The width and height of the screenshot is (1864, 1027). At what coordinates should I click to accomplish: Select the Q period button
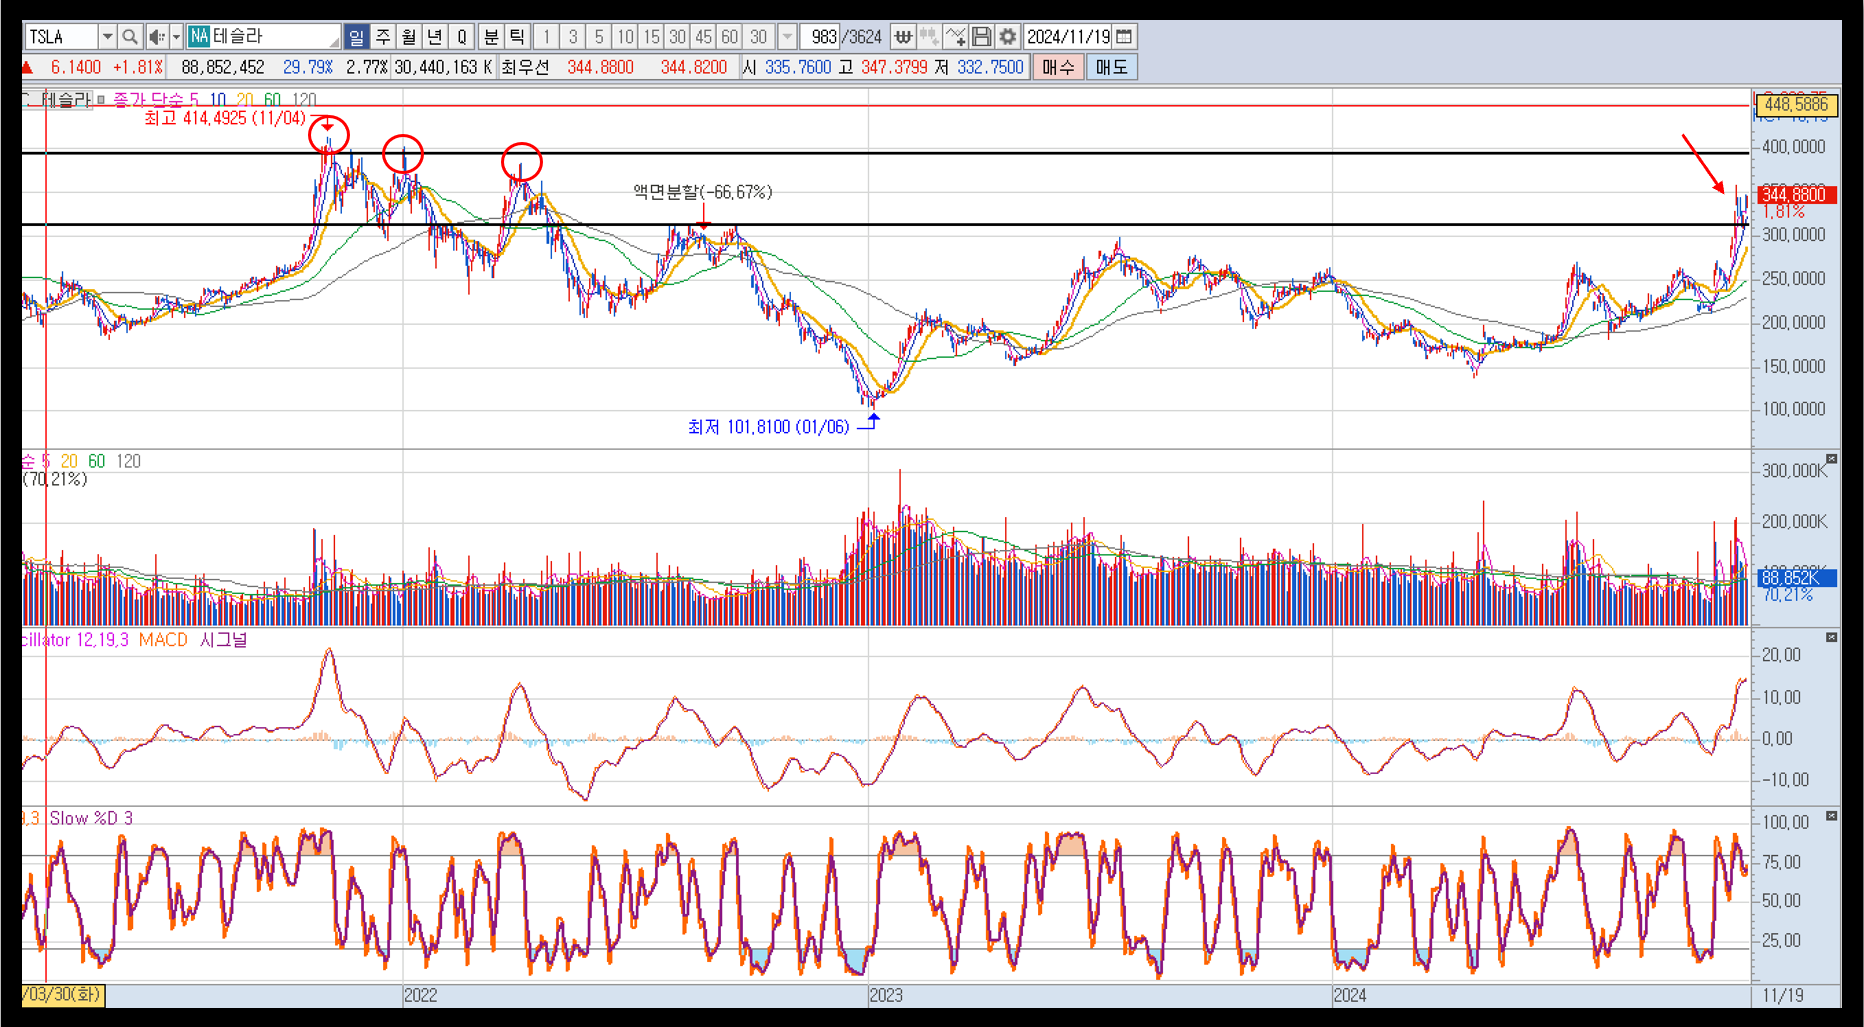[x=461, y=37]
